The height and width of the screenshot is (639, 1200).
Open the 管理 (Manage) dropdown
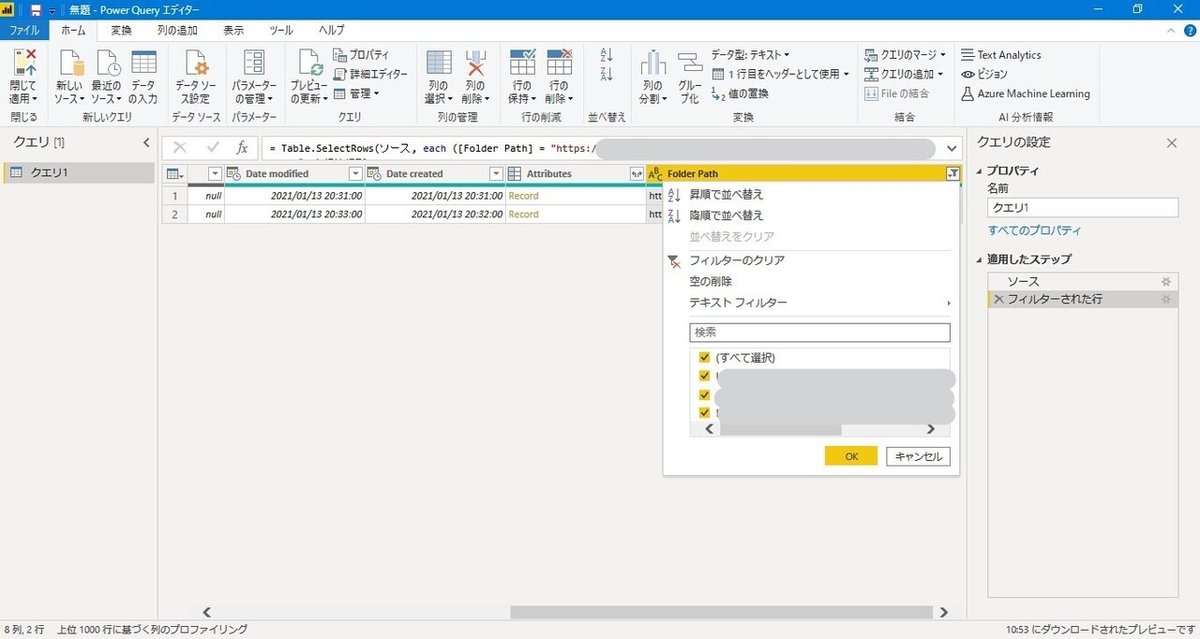click(356, 93)
